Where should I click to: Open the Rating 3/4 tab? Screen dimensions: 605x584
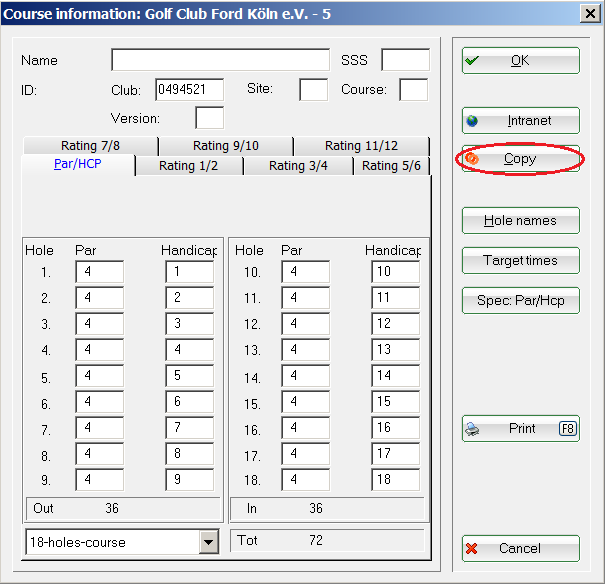point(298,166)
